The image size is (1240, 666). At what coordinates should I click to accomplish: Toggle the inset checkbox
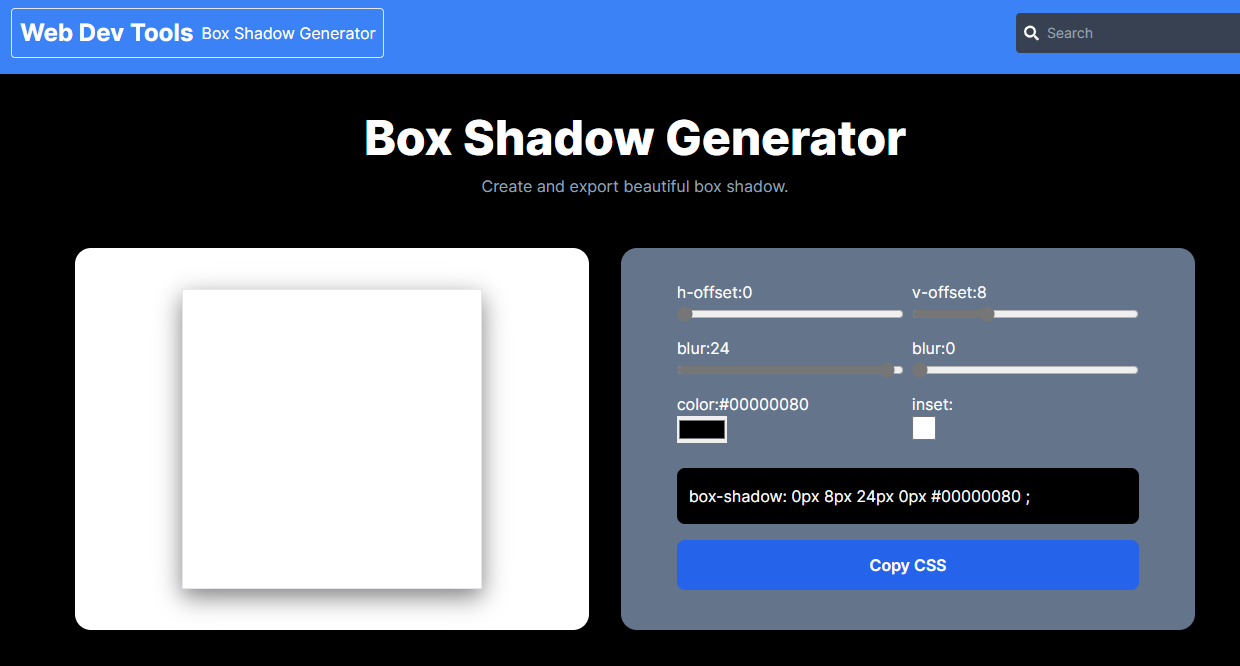(x=924, y=428)
